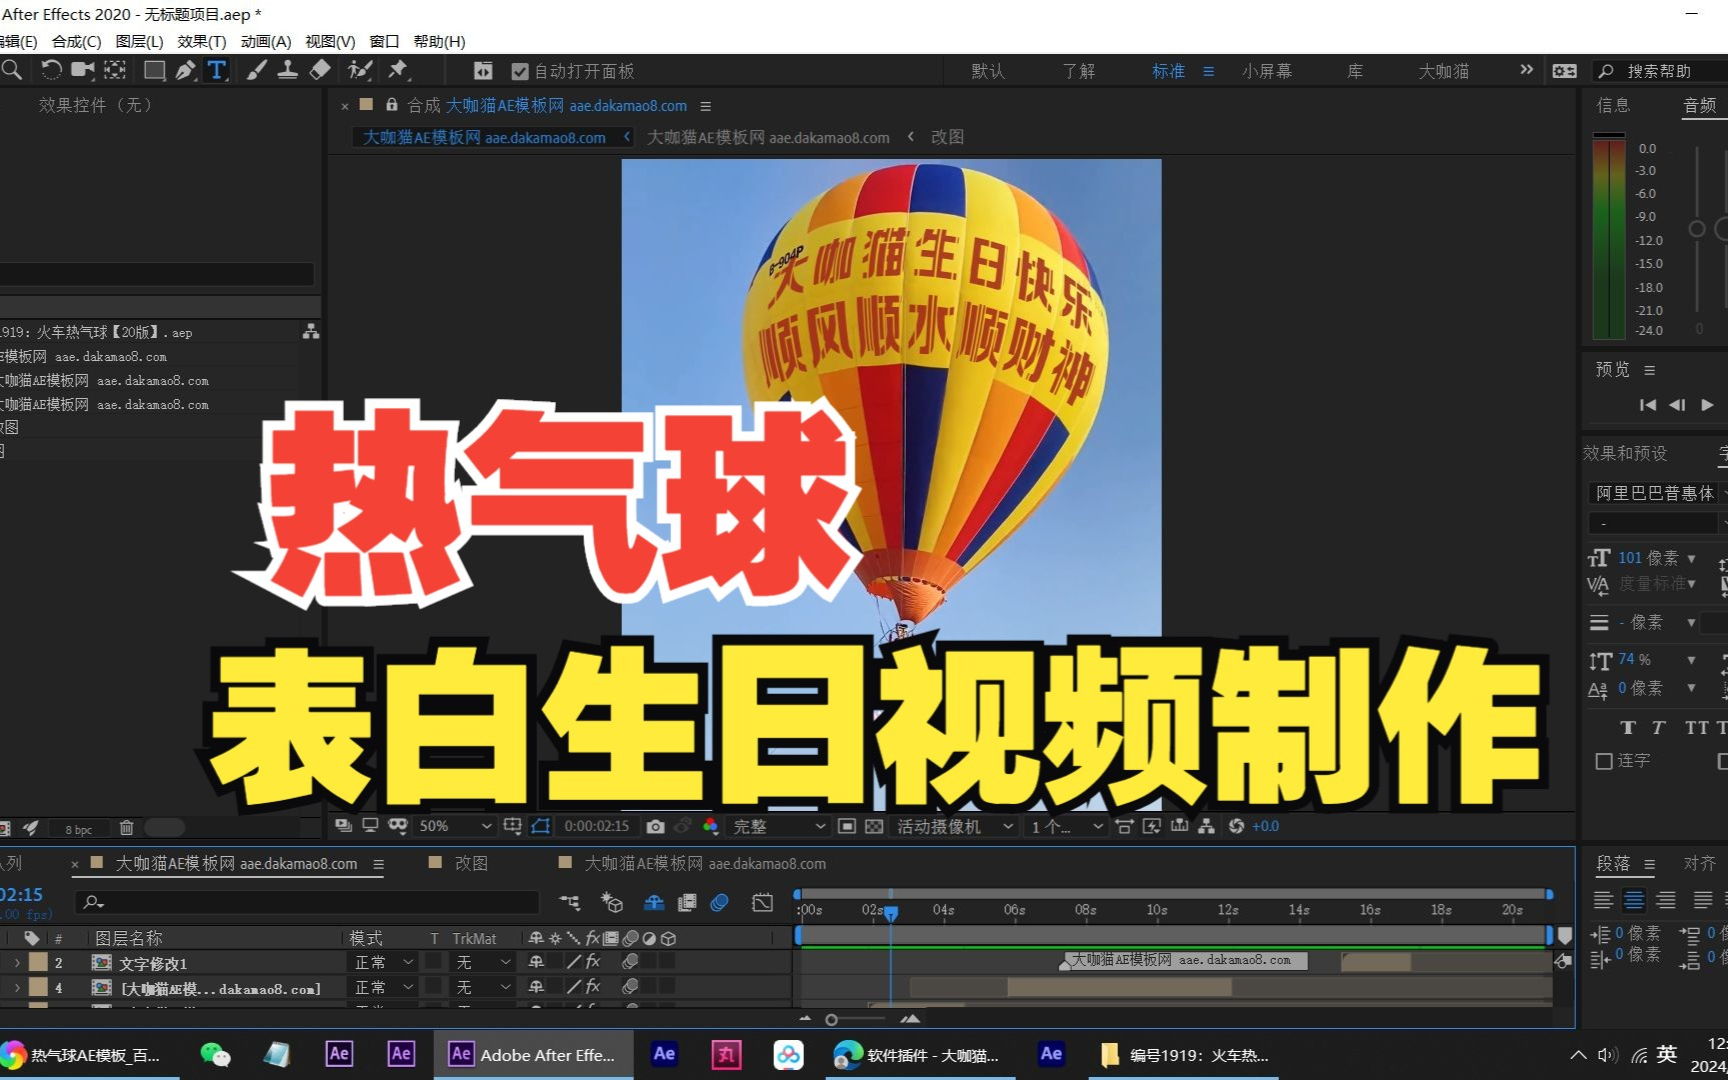Viewport: 1728px width, 1080px height.
Task: Open the 图层(L) menu
Action: [139, 41]
